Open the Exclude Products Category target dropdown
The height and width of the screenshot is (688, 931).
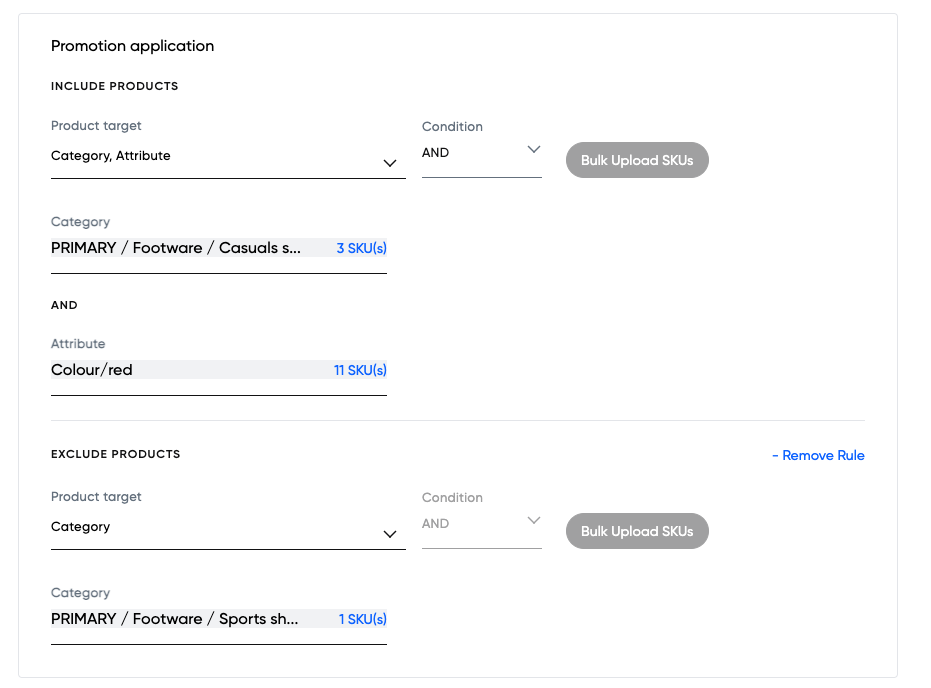[x=215, y=527]
